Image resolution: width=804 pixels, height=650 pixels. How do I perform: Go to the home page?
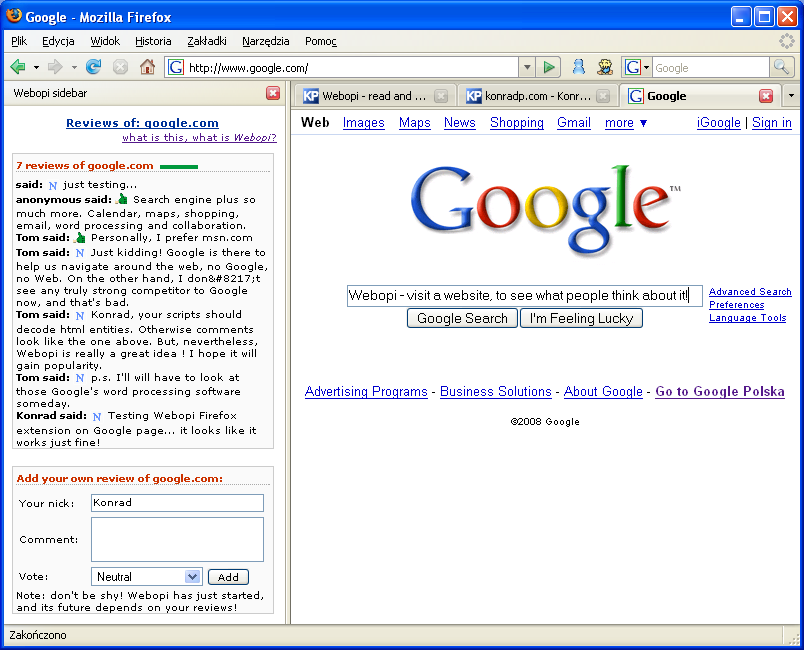click(148, 67)
